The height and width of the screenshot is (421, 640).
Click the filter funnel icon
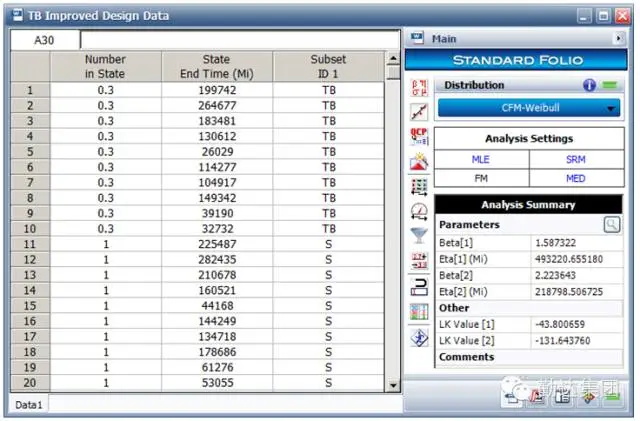(420, 236)
